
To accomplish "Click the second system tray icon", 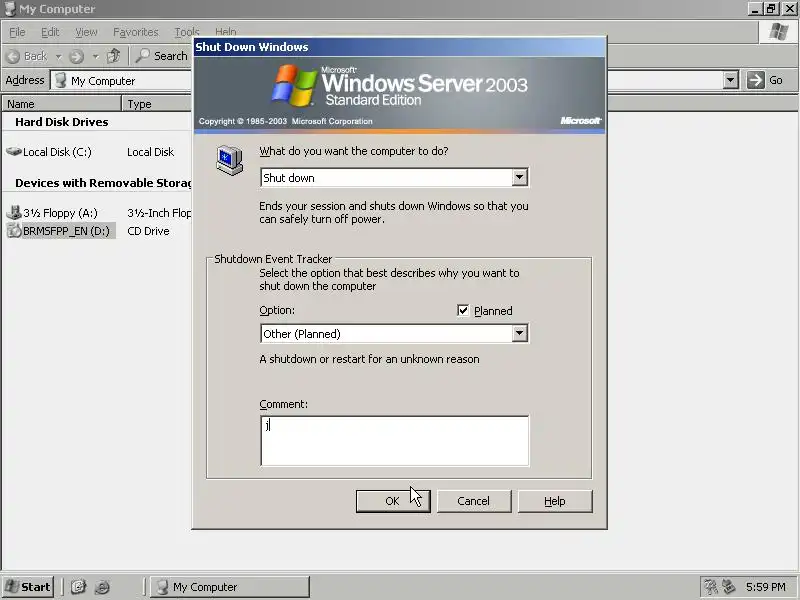I will pos(729,587).
